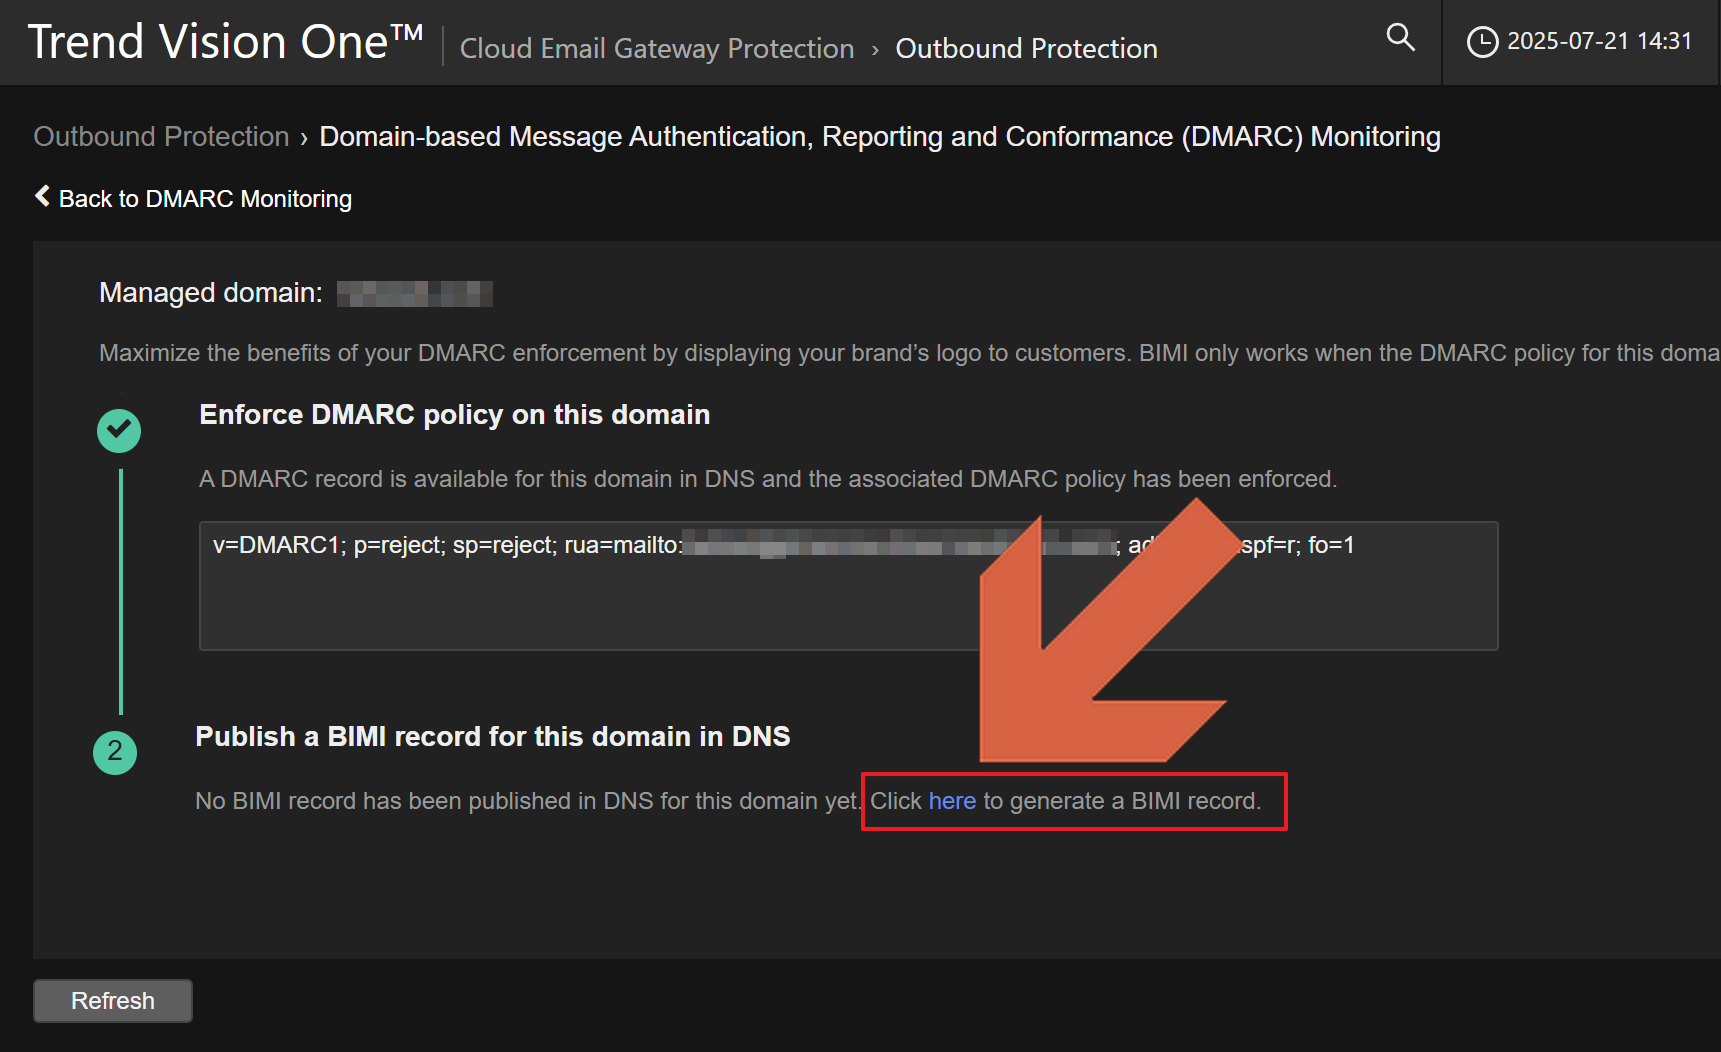Click the Publish a BIMI record heading
Screen dimensions: 1721x1052
pyautogui.click(x=492, y=736)
